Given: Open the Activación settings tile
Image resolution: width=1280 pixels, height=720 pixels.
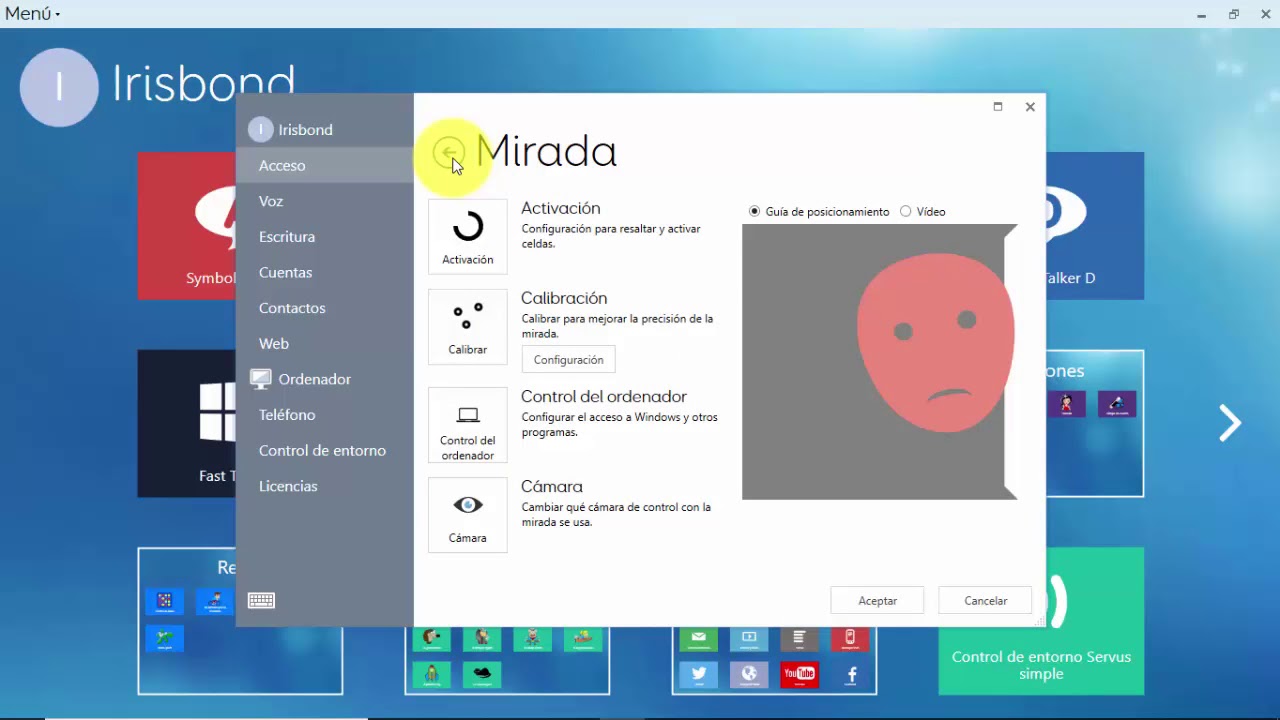Looking at the screenshot, I should click(x=468, y=236).
